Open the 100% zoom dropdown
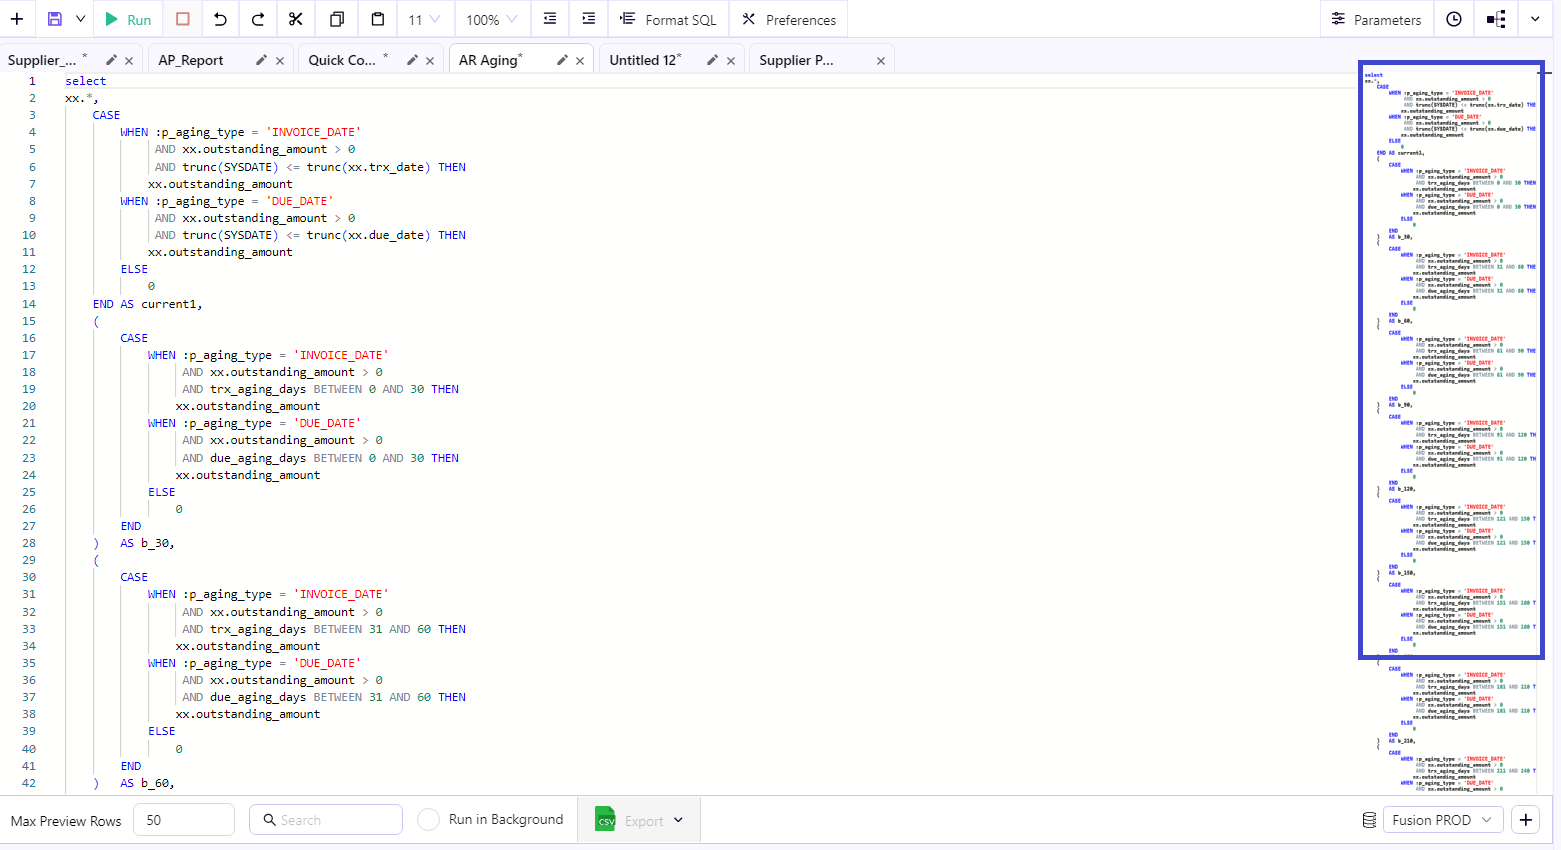Image resolution: width=1561 pixels, height=850 pixels. pyautogui.click(x=491, y=19)
